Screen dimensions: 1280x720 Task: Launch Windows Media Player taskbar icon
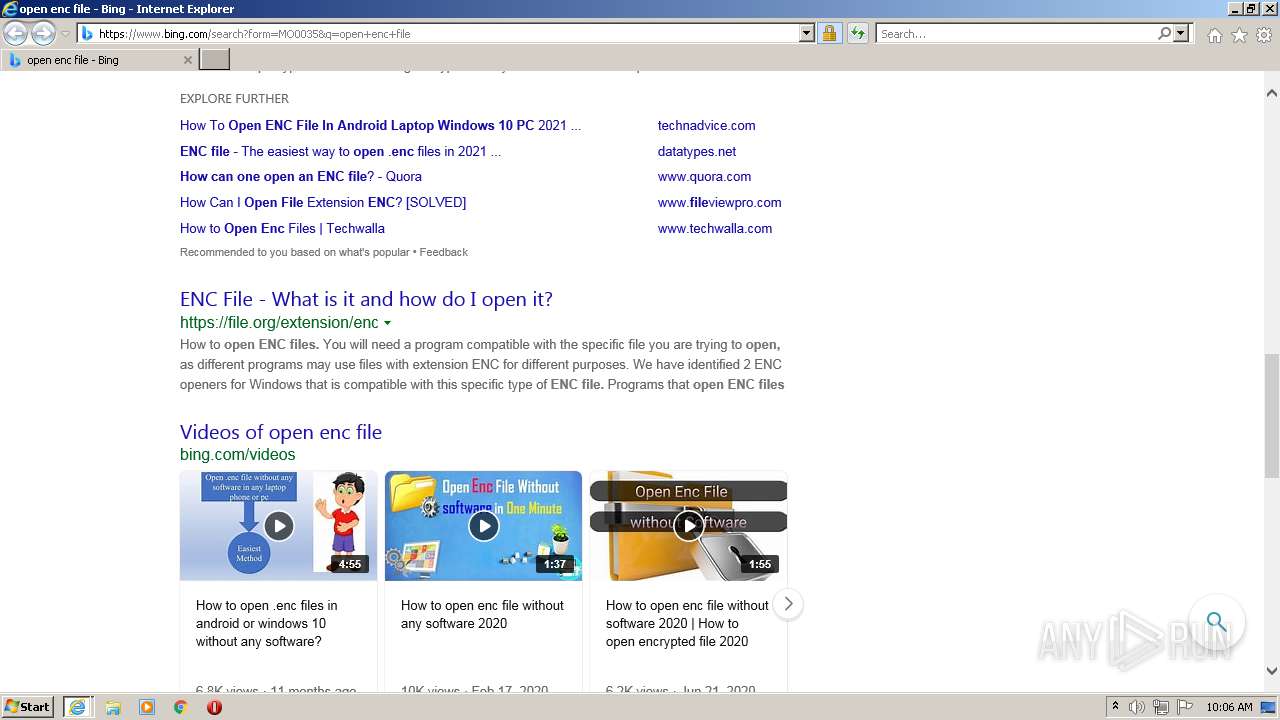tap(147, 707)
